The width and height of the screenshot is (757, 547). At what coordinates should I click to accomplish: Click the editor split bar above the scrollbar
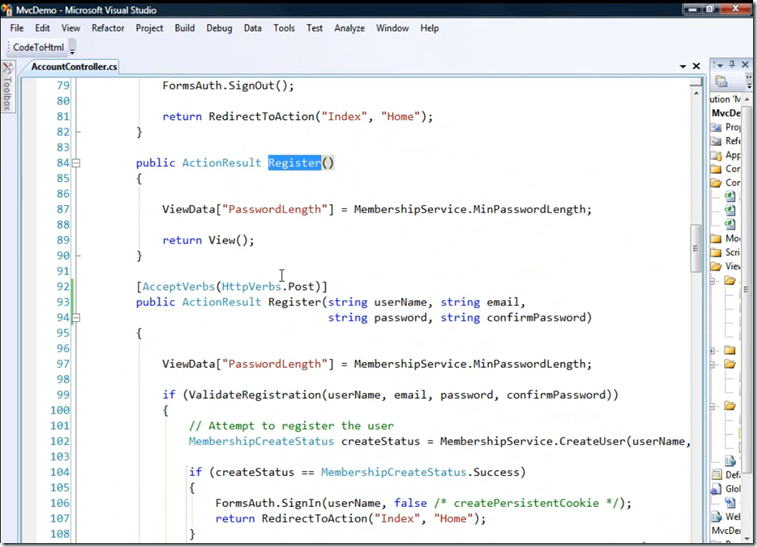point(696,82)
